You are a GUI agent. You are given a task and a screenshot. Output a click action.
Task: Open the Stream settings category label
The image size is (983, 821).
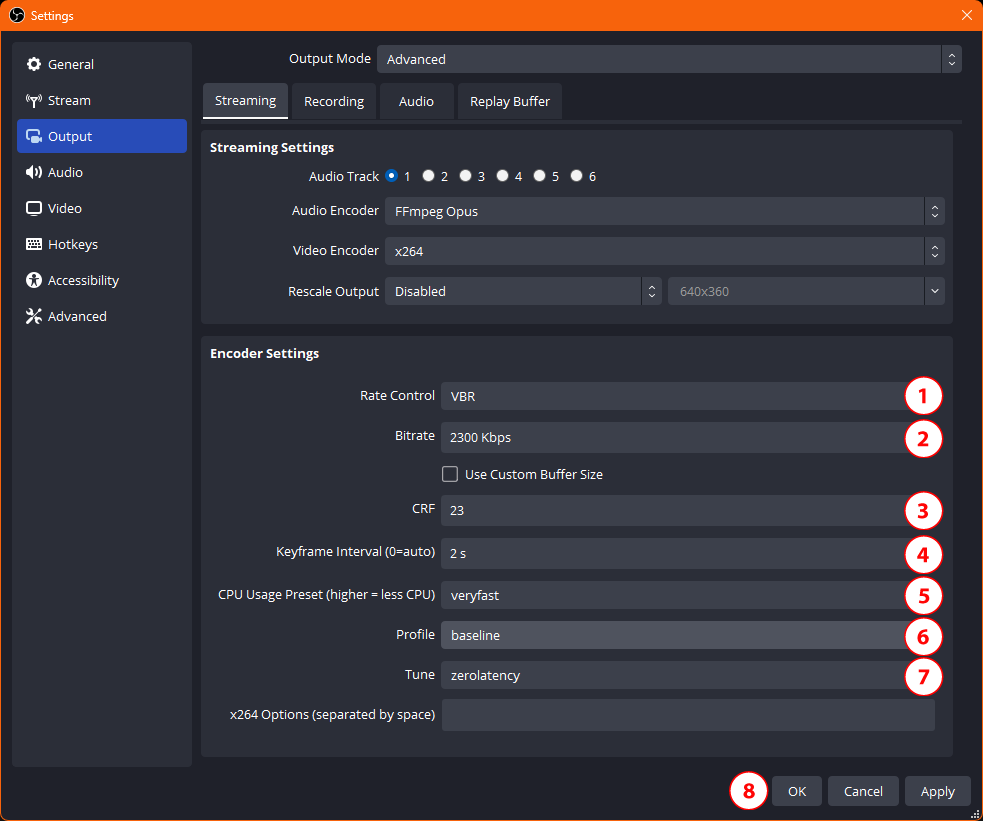70,100
